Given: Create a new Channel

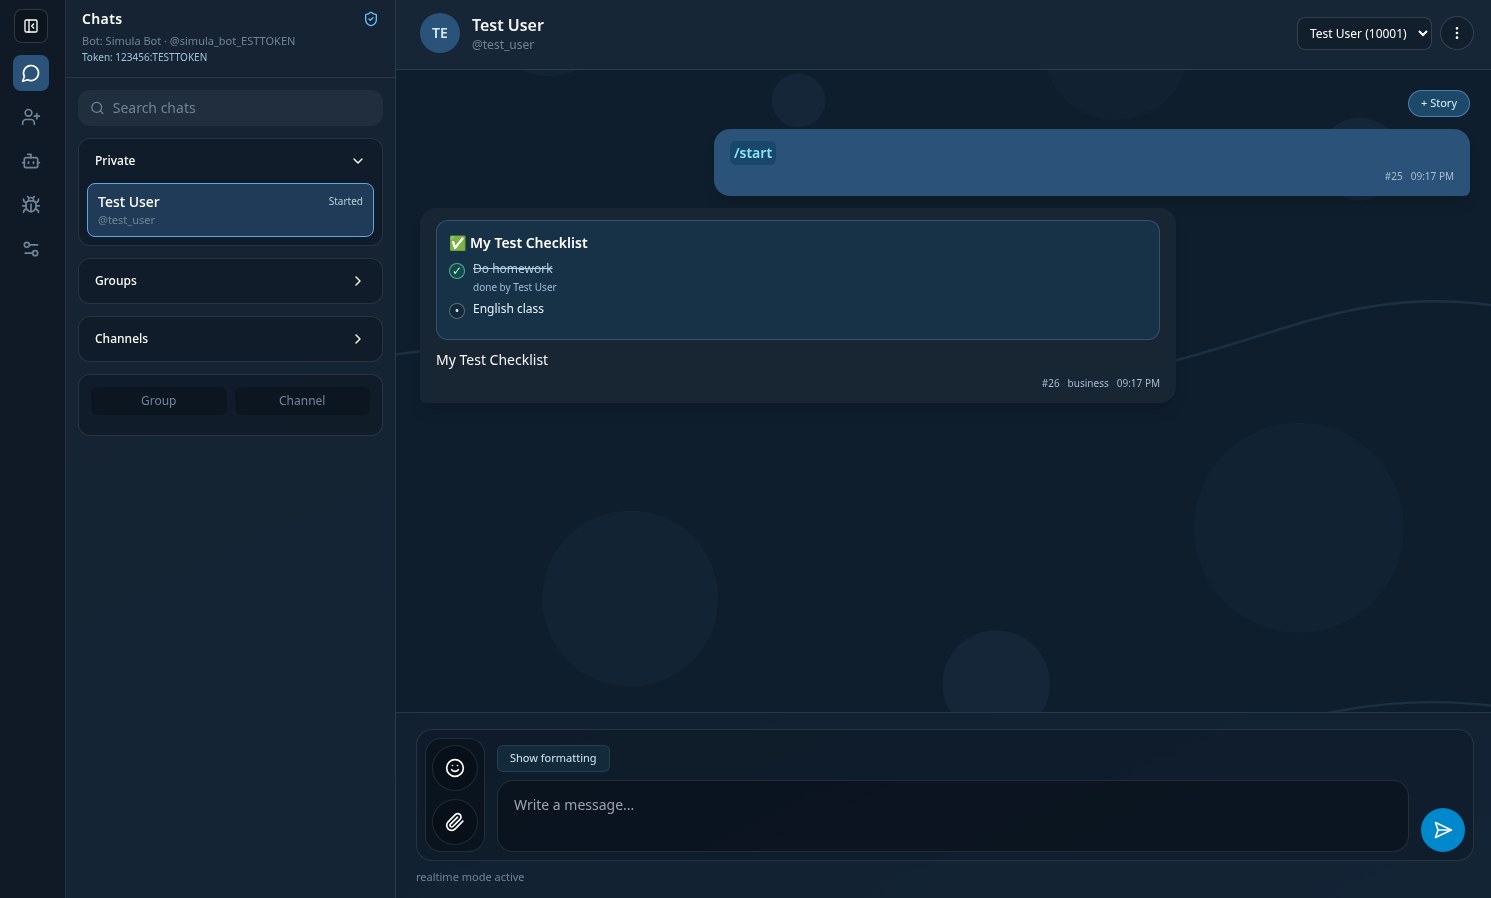Looking at the screenshot, I should coord(302,400).
